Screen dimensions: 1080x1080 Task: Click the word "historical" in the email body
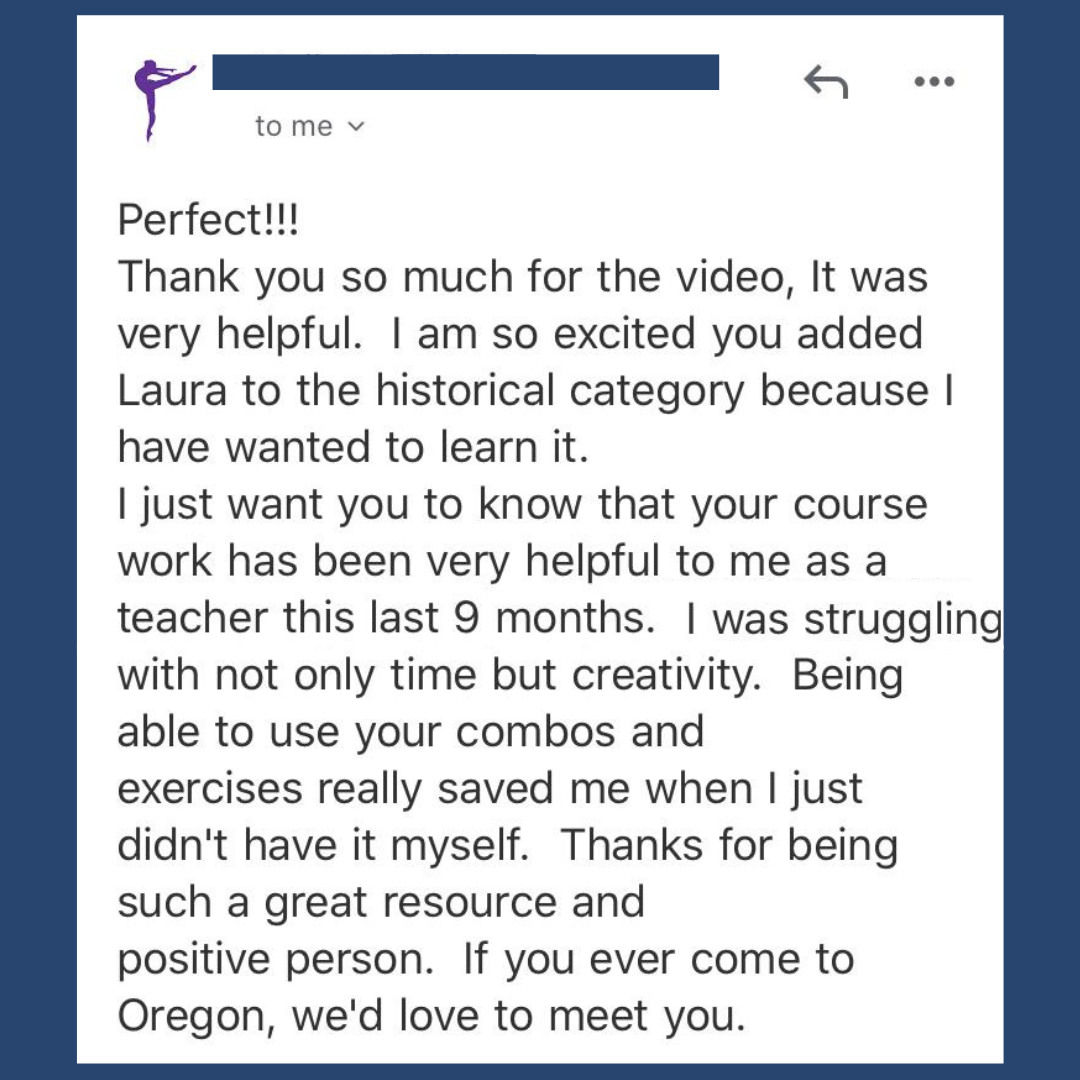(x=465, y=391)
